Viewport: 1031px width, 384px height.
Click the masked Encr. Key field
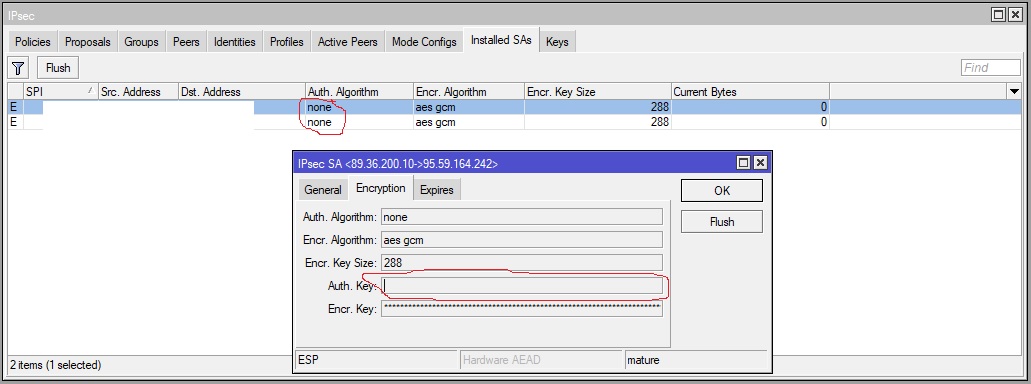(x=522, y=308)
